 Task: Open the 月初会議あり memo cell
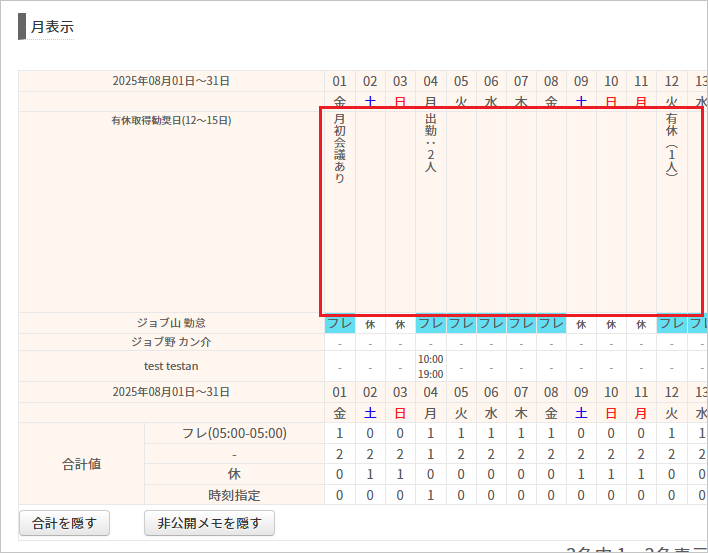pos(340,150)
